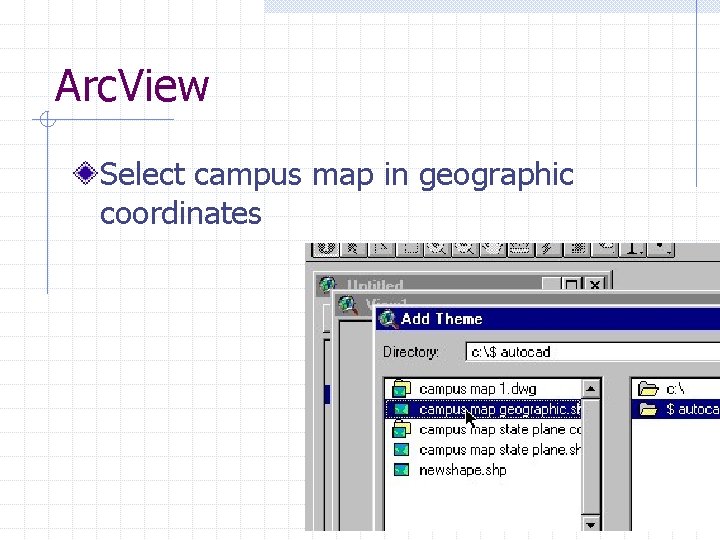Open the $ autocad folder in directory tree
720x540 pixels.
pos(677,409)
